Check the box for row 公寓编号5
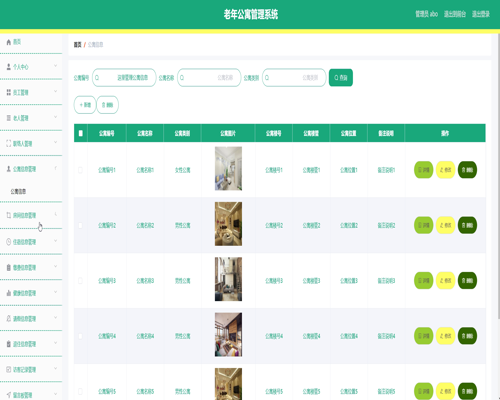This screenshot has height=400, width=500. click(x=80, y=391)
